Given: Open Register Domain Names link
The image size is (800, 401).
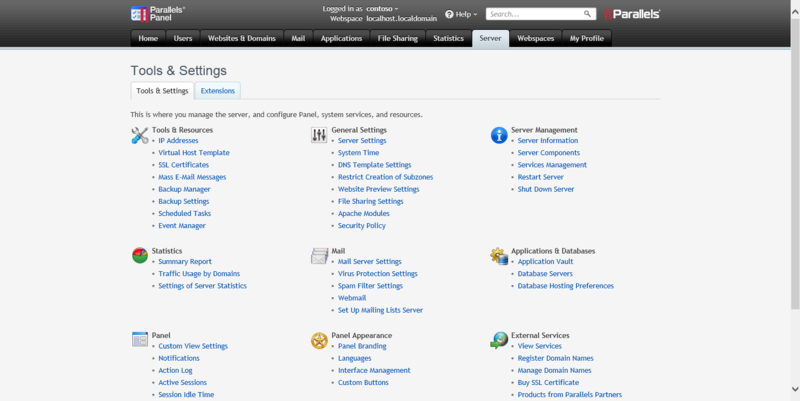Looking at the screenshot, I should (556, 358).
